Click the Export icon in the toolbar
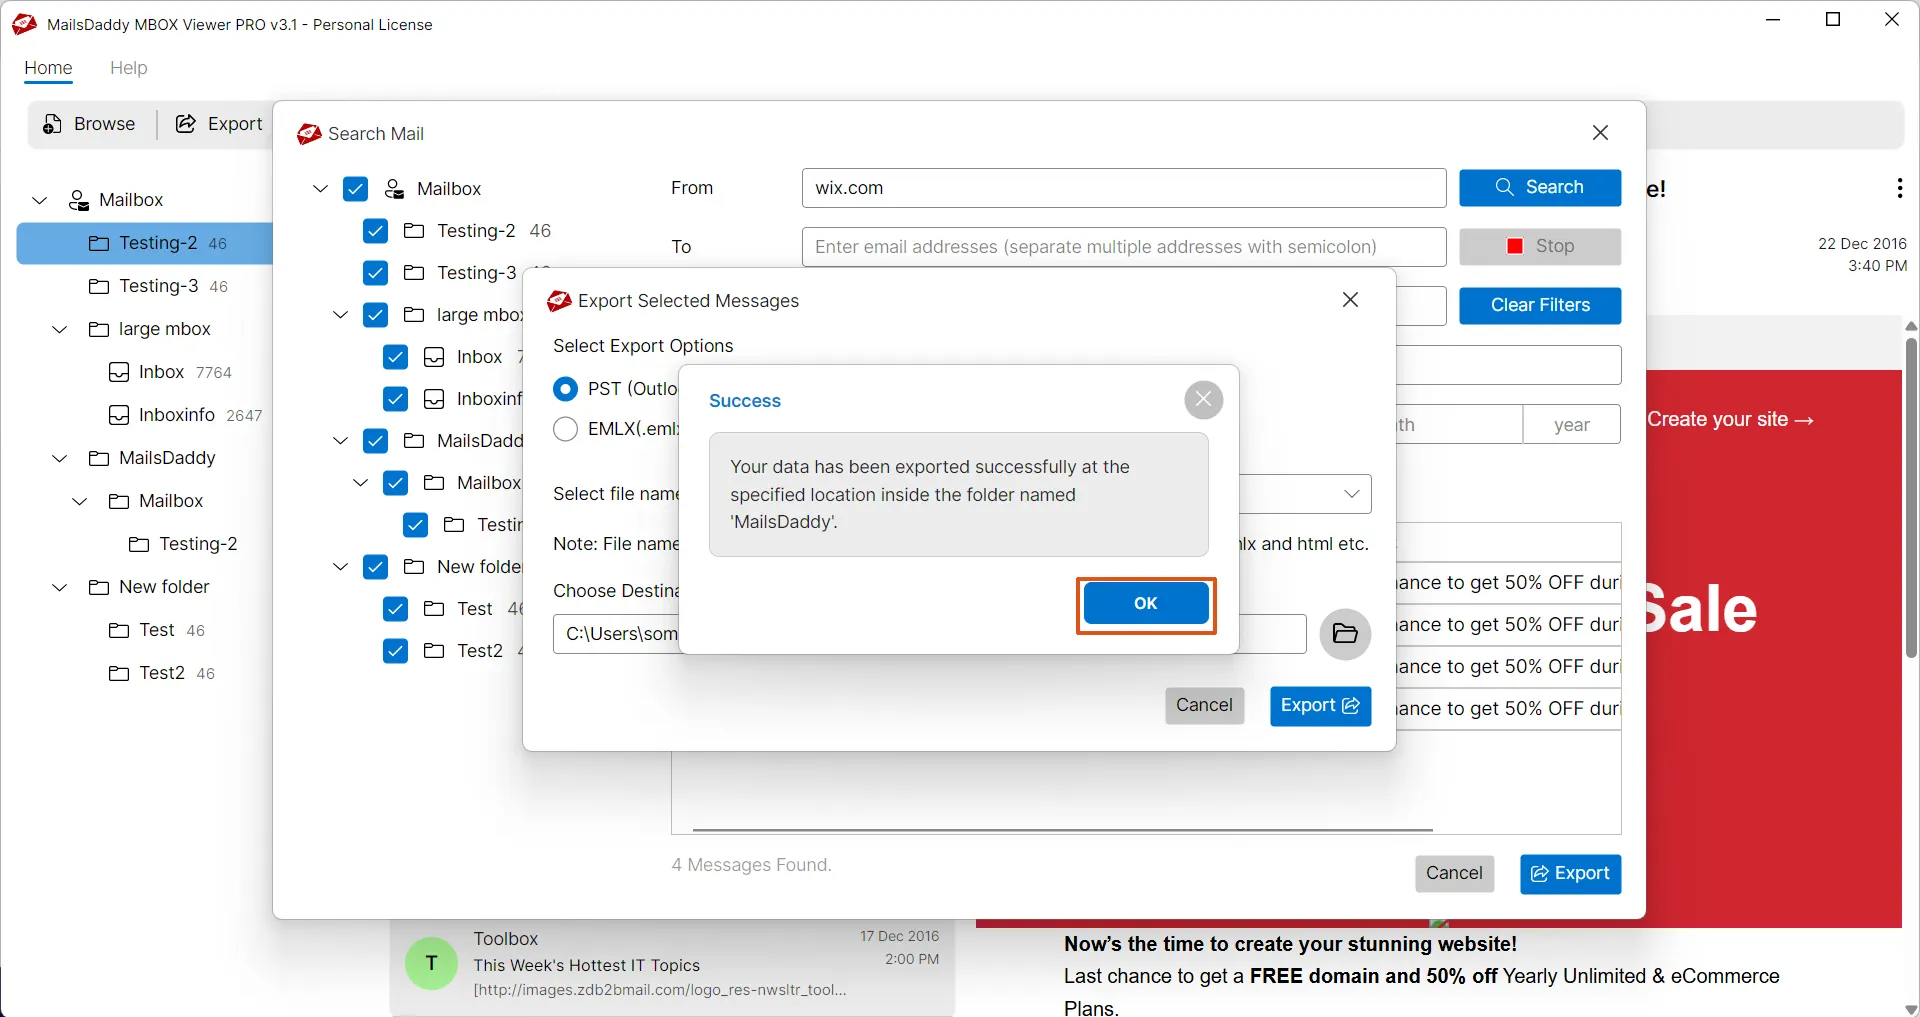Image resolution: width=1920 pixels, height=1017 pixels. pos(186,124)
